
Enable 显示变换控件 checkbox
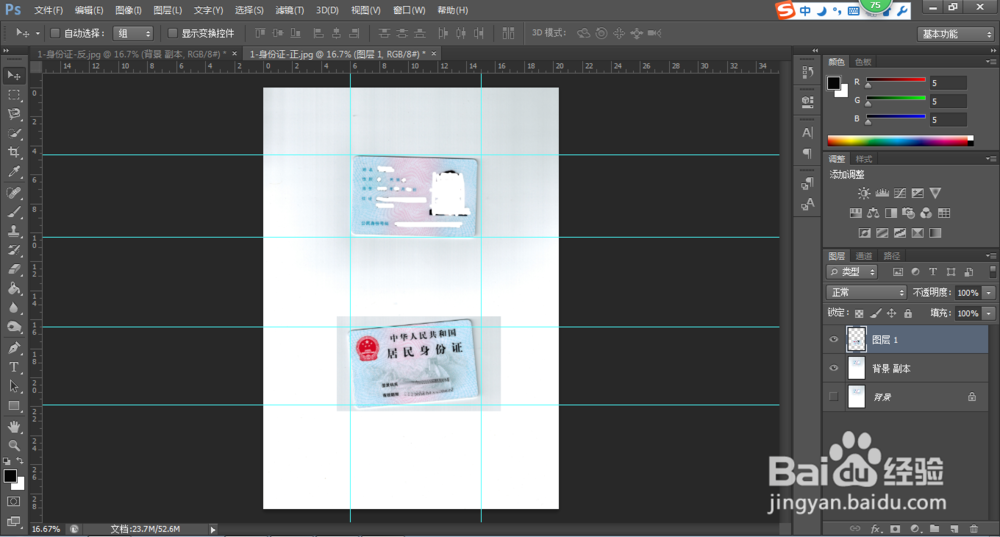tap(172, 33)
